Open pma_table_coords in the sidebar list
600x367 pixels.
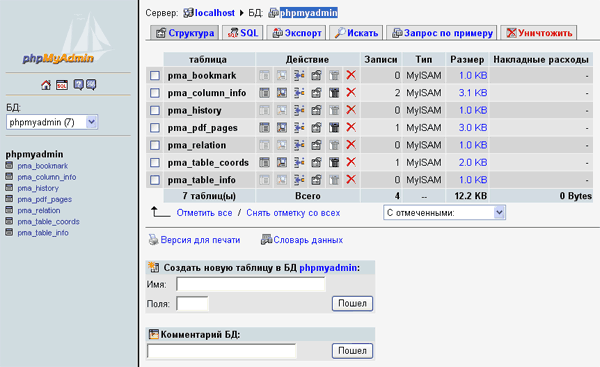(x=48, y=222)
